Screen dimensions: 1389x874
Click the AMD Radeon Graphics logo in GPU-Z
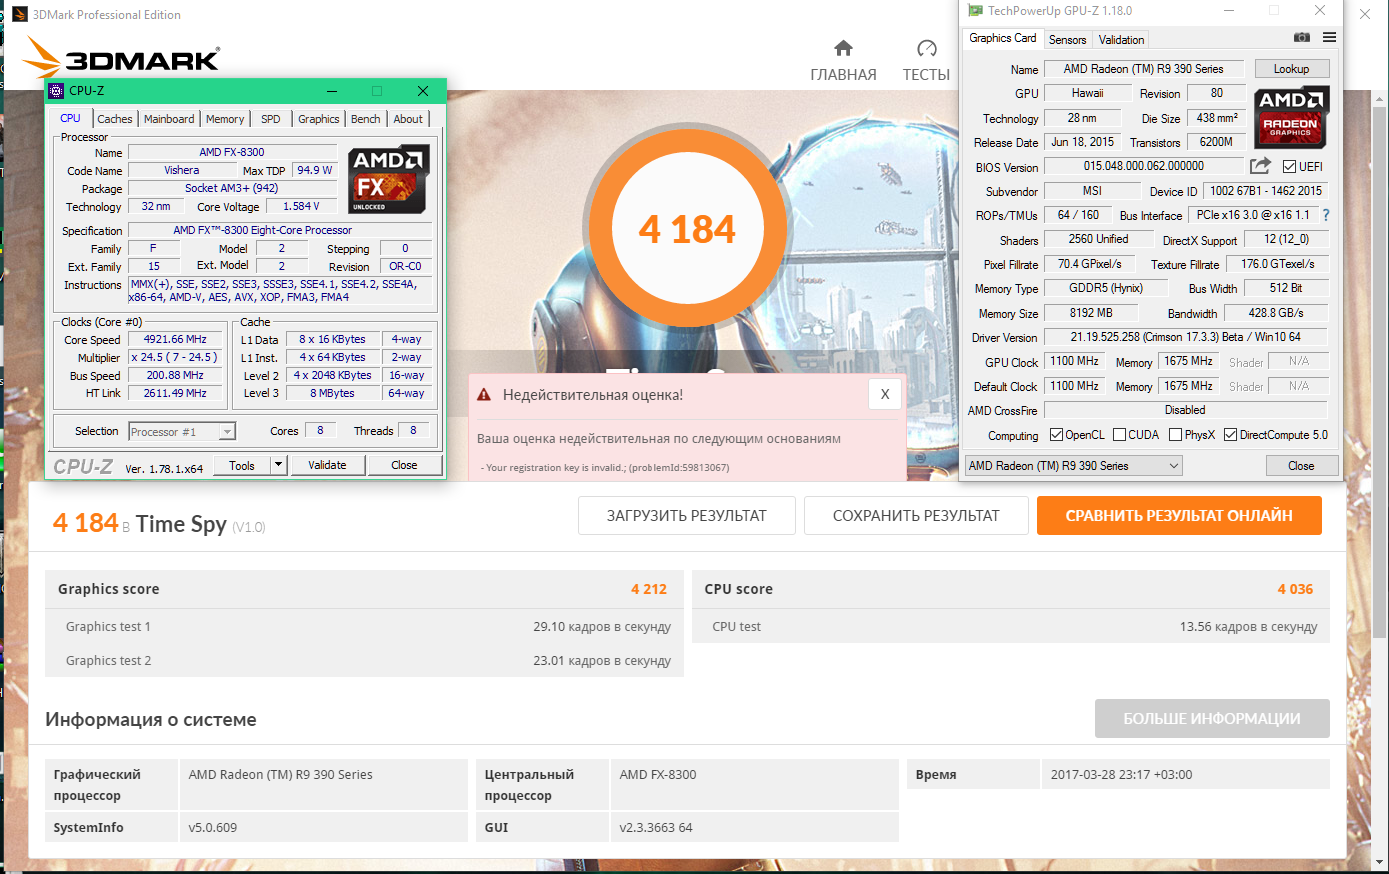(1291, 117)
